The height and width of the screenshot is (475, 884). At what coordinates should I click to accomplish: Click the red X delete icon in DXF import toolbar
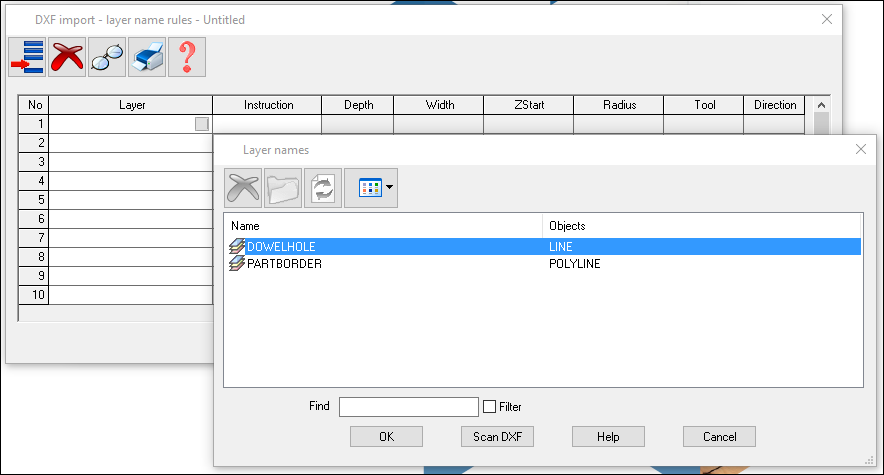(x=67, y=57)
